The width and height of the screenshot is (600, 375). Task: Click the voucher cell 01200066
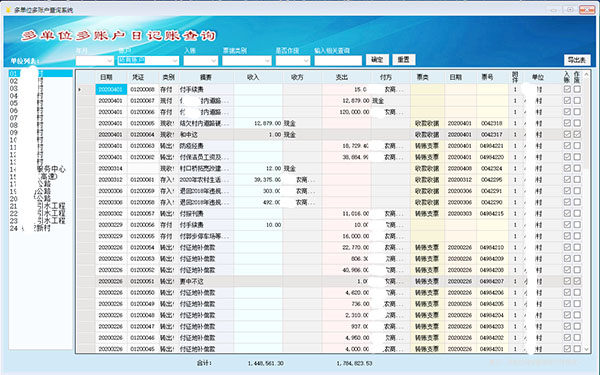coord(142,112)
